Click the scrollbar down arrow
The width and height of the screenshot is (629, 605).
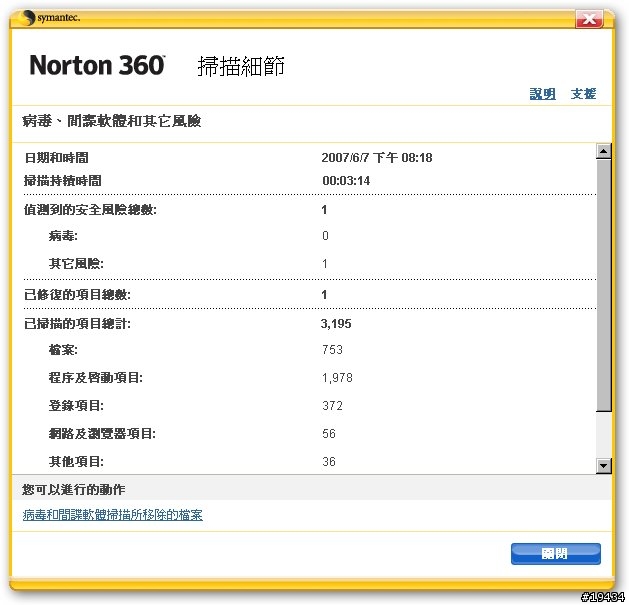click(604, 466)
